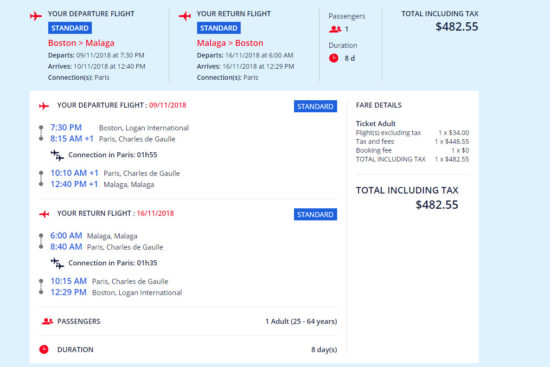
Task: Click connection planes icon for Paris 01h55 layover
Action: [x=57, y=155]
